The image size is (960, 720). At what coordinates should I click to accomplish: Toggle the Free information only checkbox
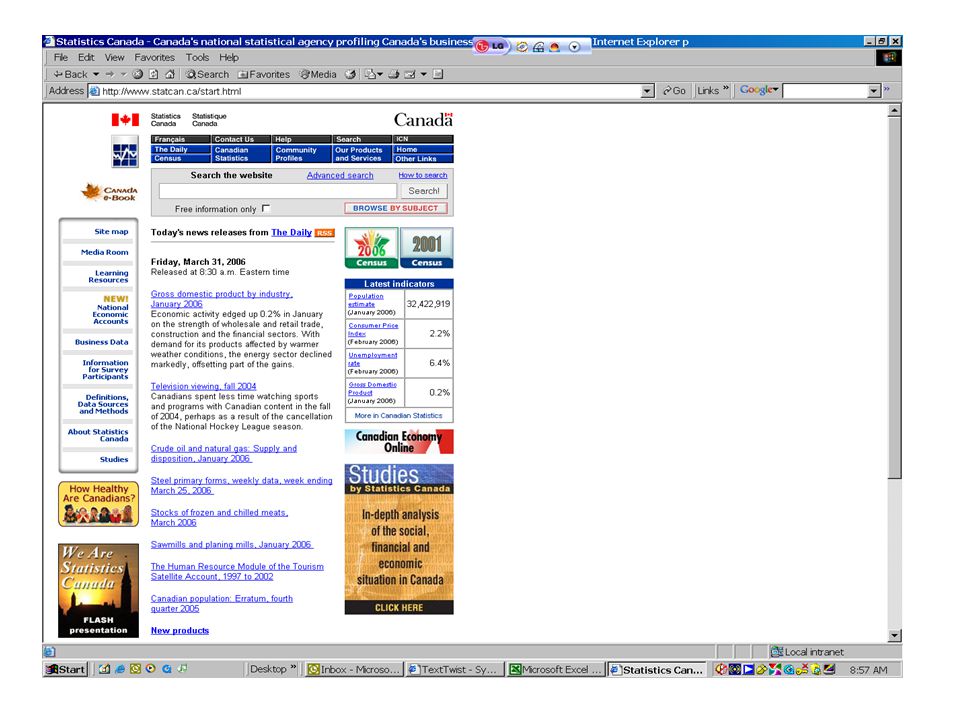pyautogui.click(x=266, y=208)
